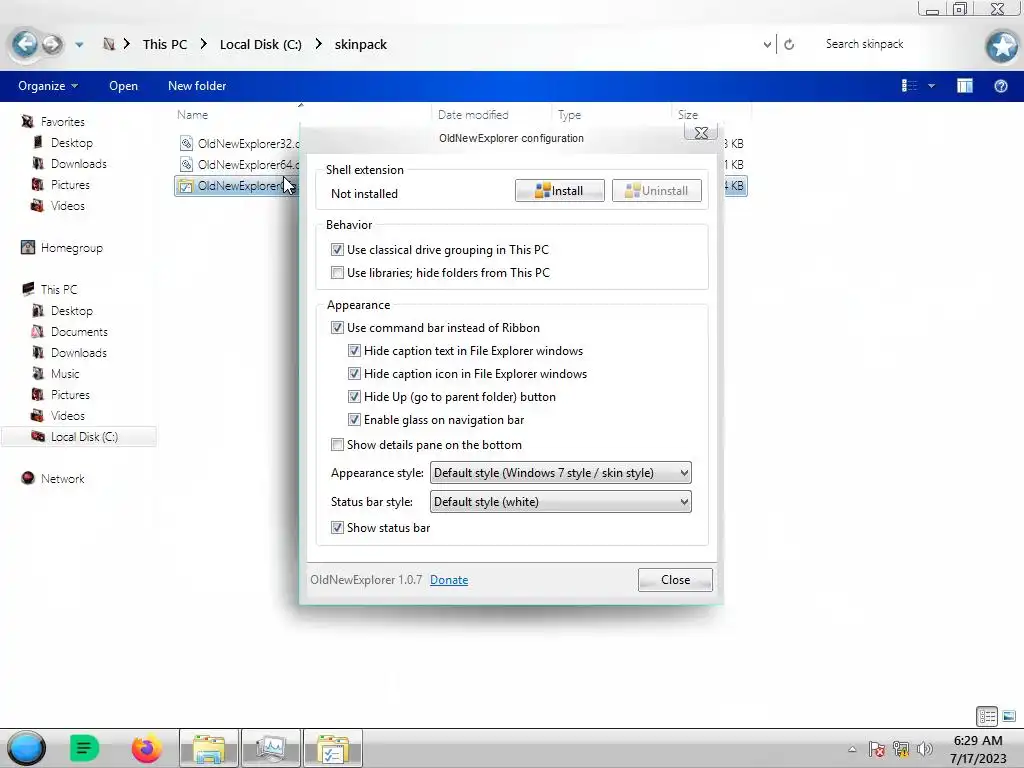Toggle Use command bar instead of Ribbon
This screenshot has height=768, width=1024.
pyautogui.click(x=337, y=327)
